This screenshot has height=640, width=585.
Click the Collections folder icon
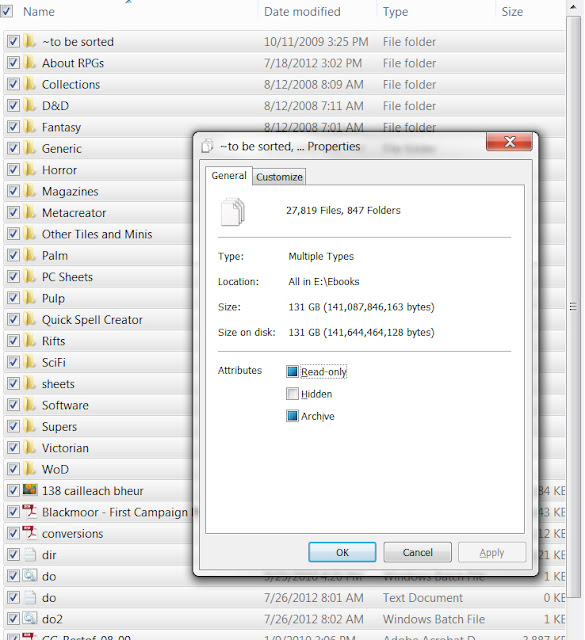point(29,84)
